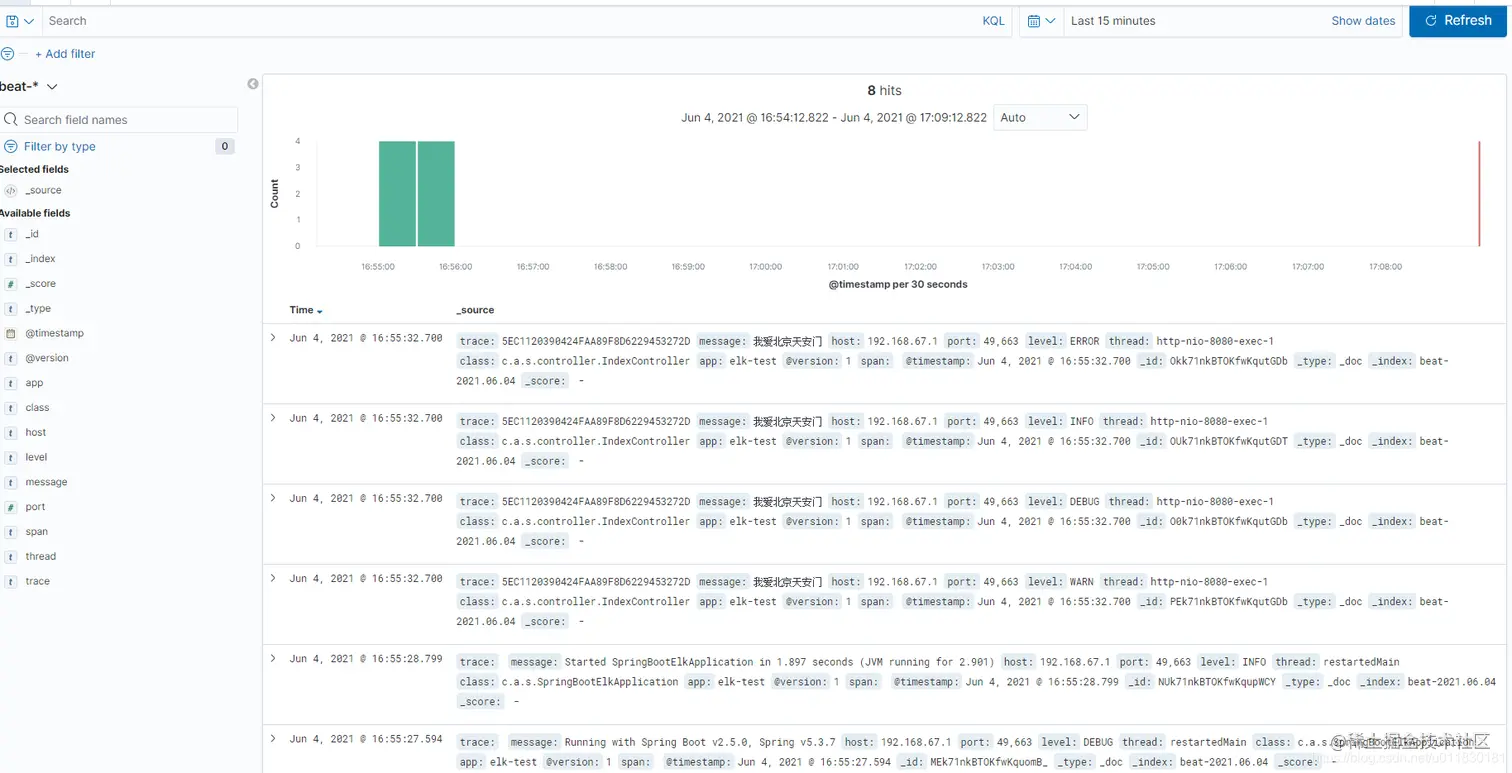Select the @timestamp field name

(x=54, y=333)
